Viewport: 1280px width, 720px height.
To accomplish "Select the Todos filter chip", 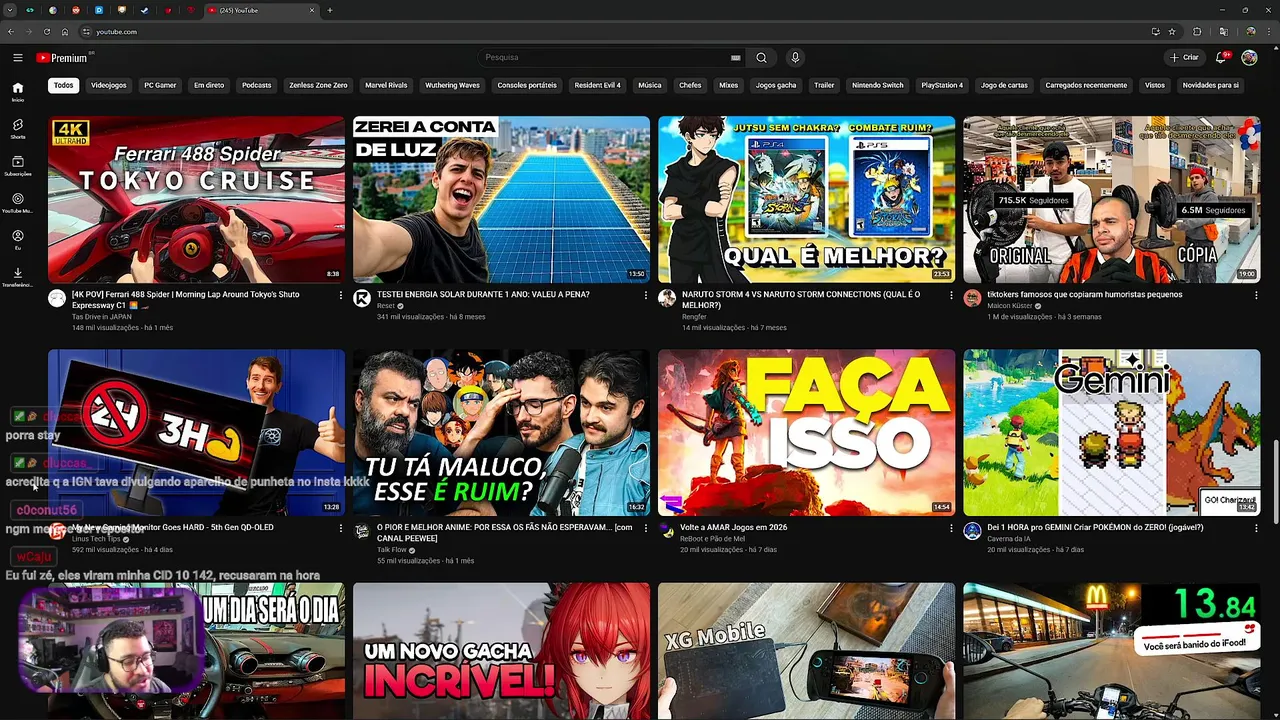I will pos(64,85).
